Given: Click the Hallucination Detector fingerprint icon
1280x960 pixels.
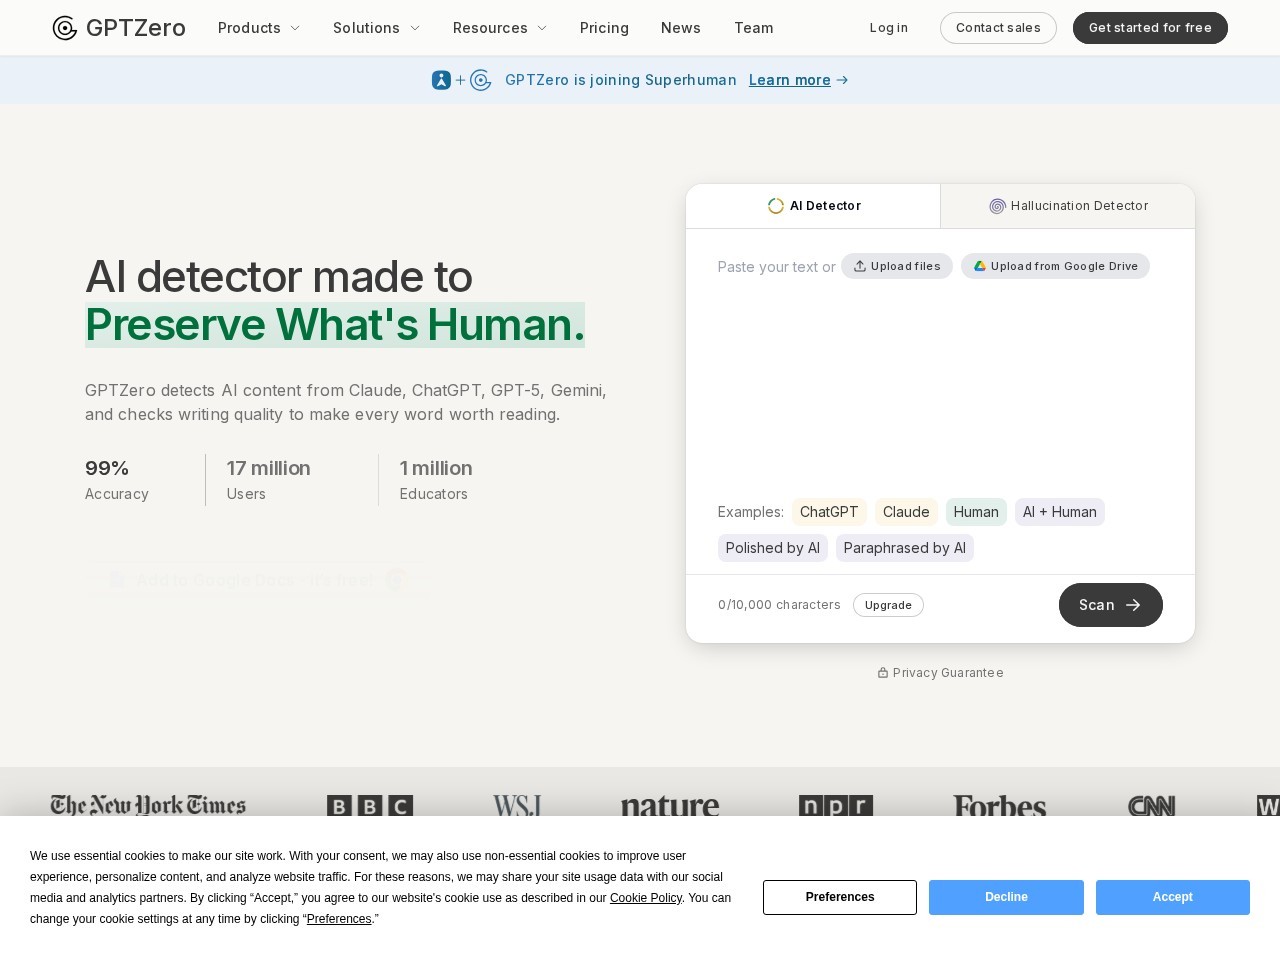Looking at the screenshot, I should pos(997,206).
